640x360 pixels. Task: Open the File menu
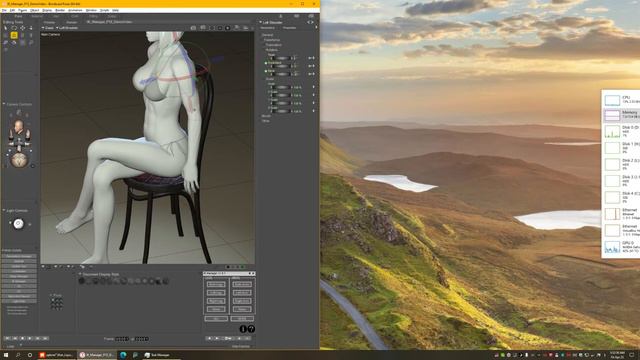tap(4, 10)
